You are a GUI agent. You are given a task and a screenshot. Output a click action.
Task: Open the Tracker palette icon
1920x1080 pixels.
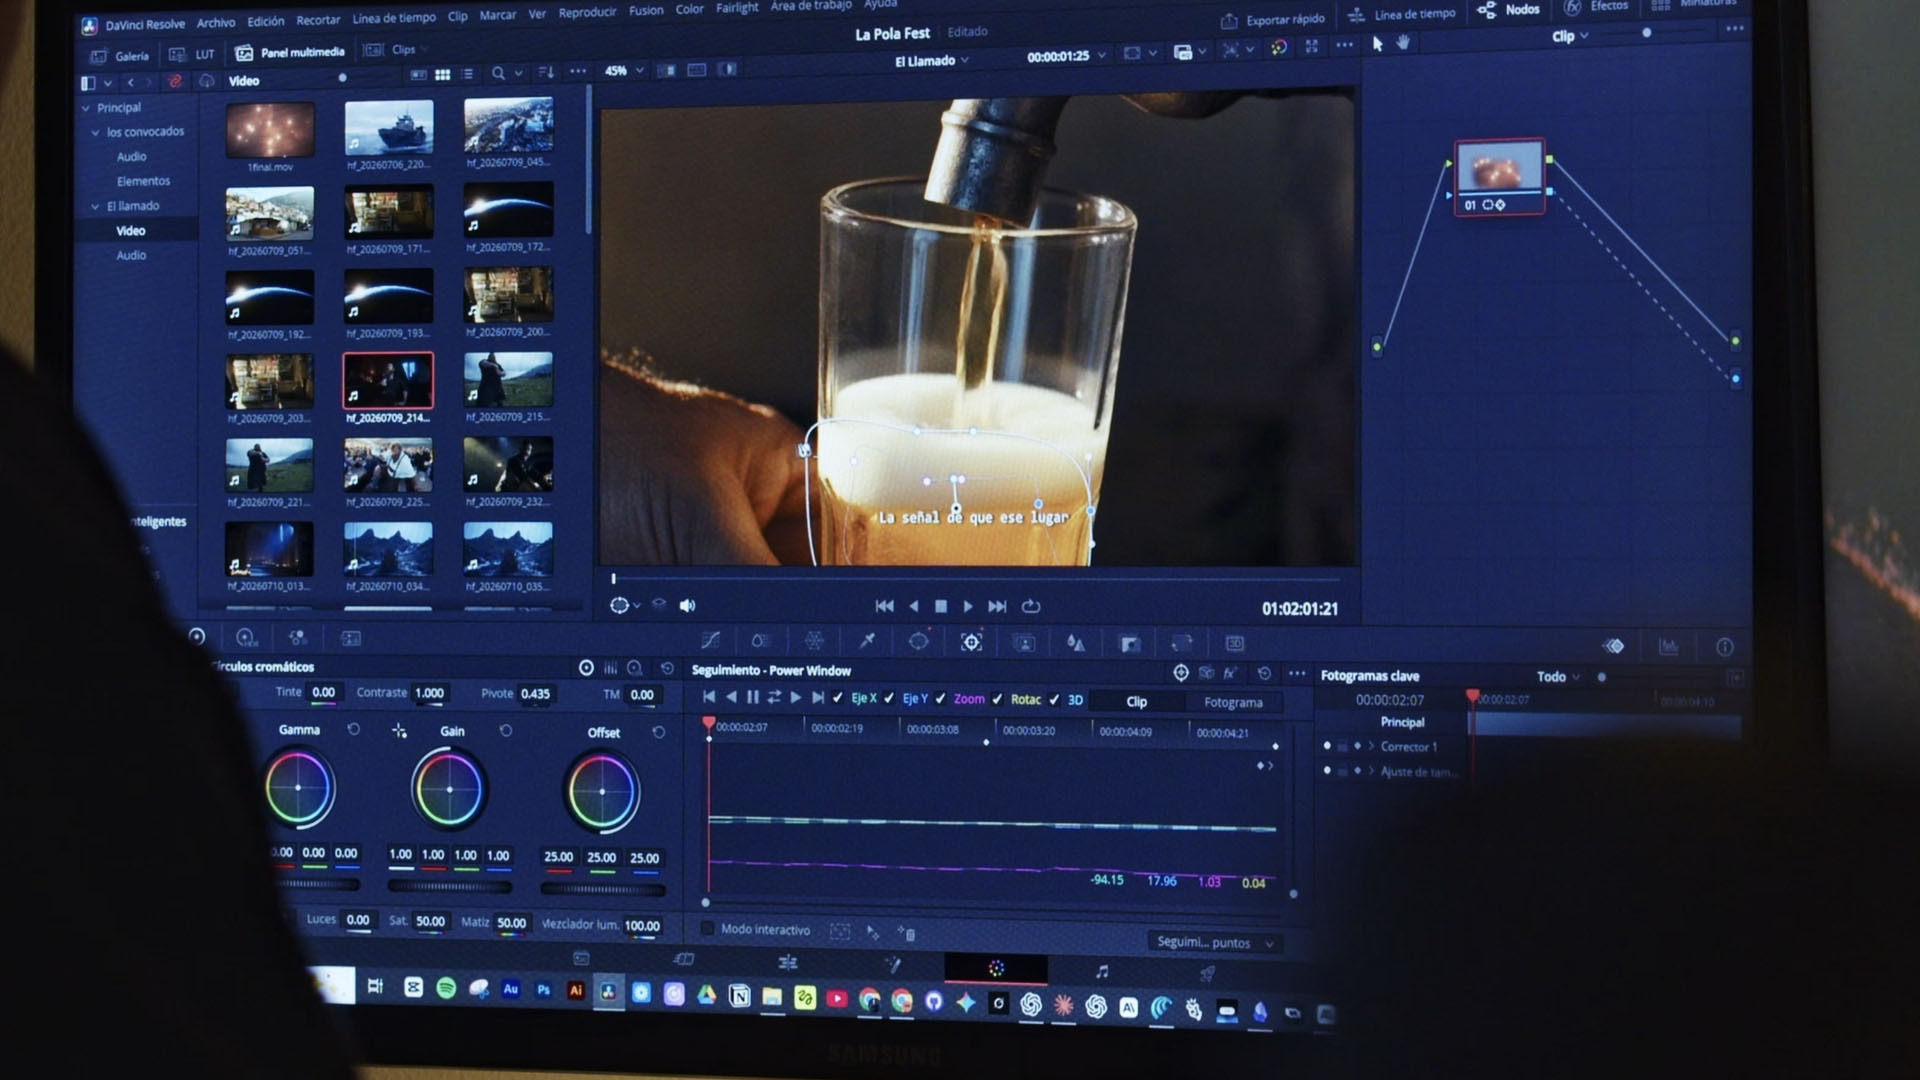point(971,643)
